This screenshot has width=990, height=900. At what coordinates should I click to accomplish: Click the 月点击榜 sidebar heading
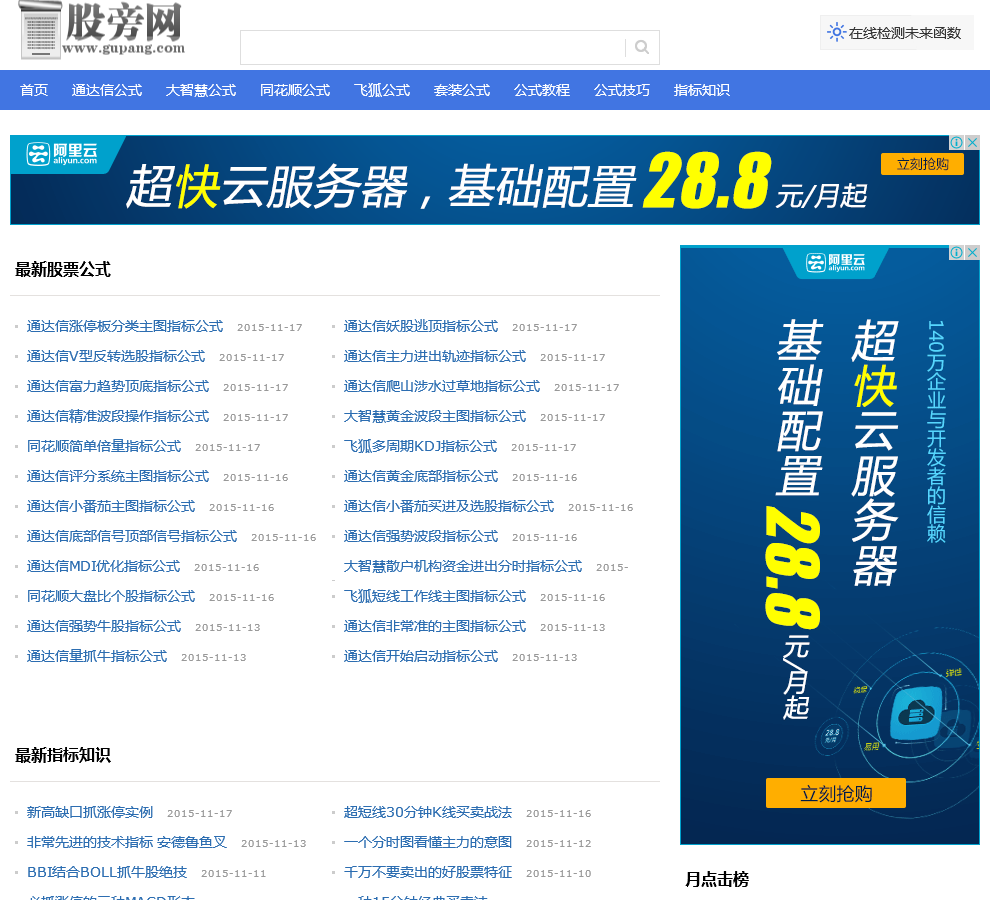pos(717,879)
